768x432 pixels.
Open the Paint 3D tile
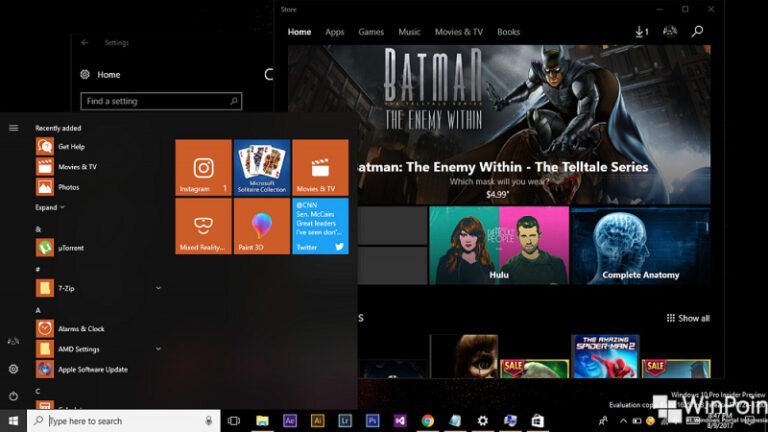[262, 226]
